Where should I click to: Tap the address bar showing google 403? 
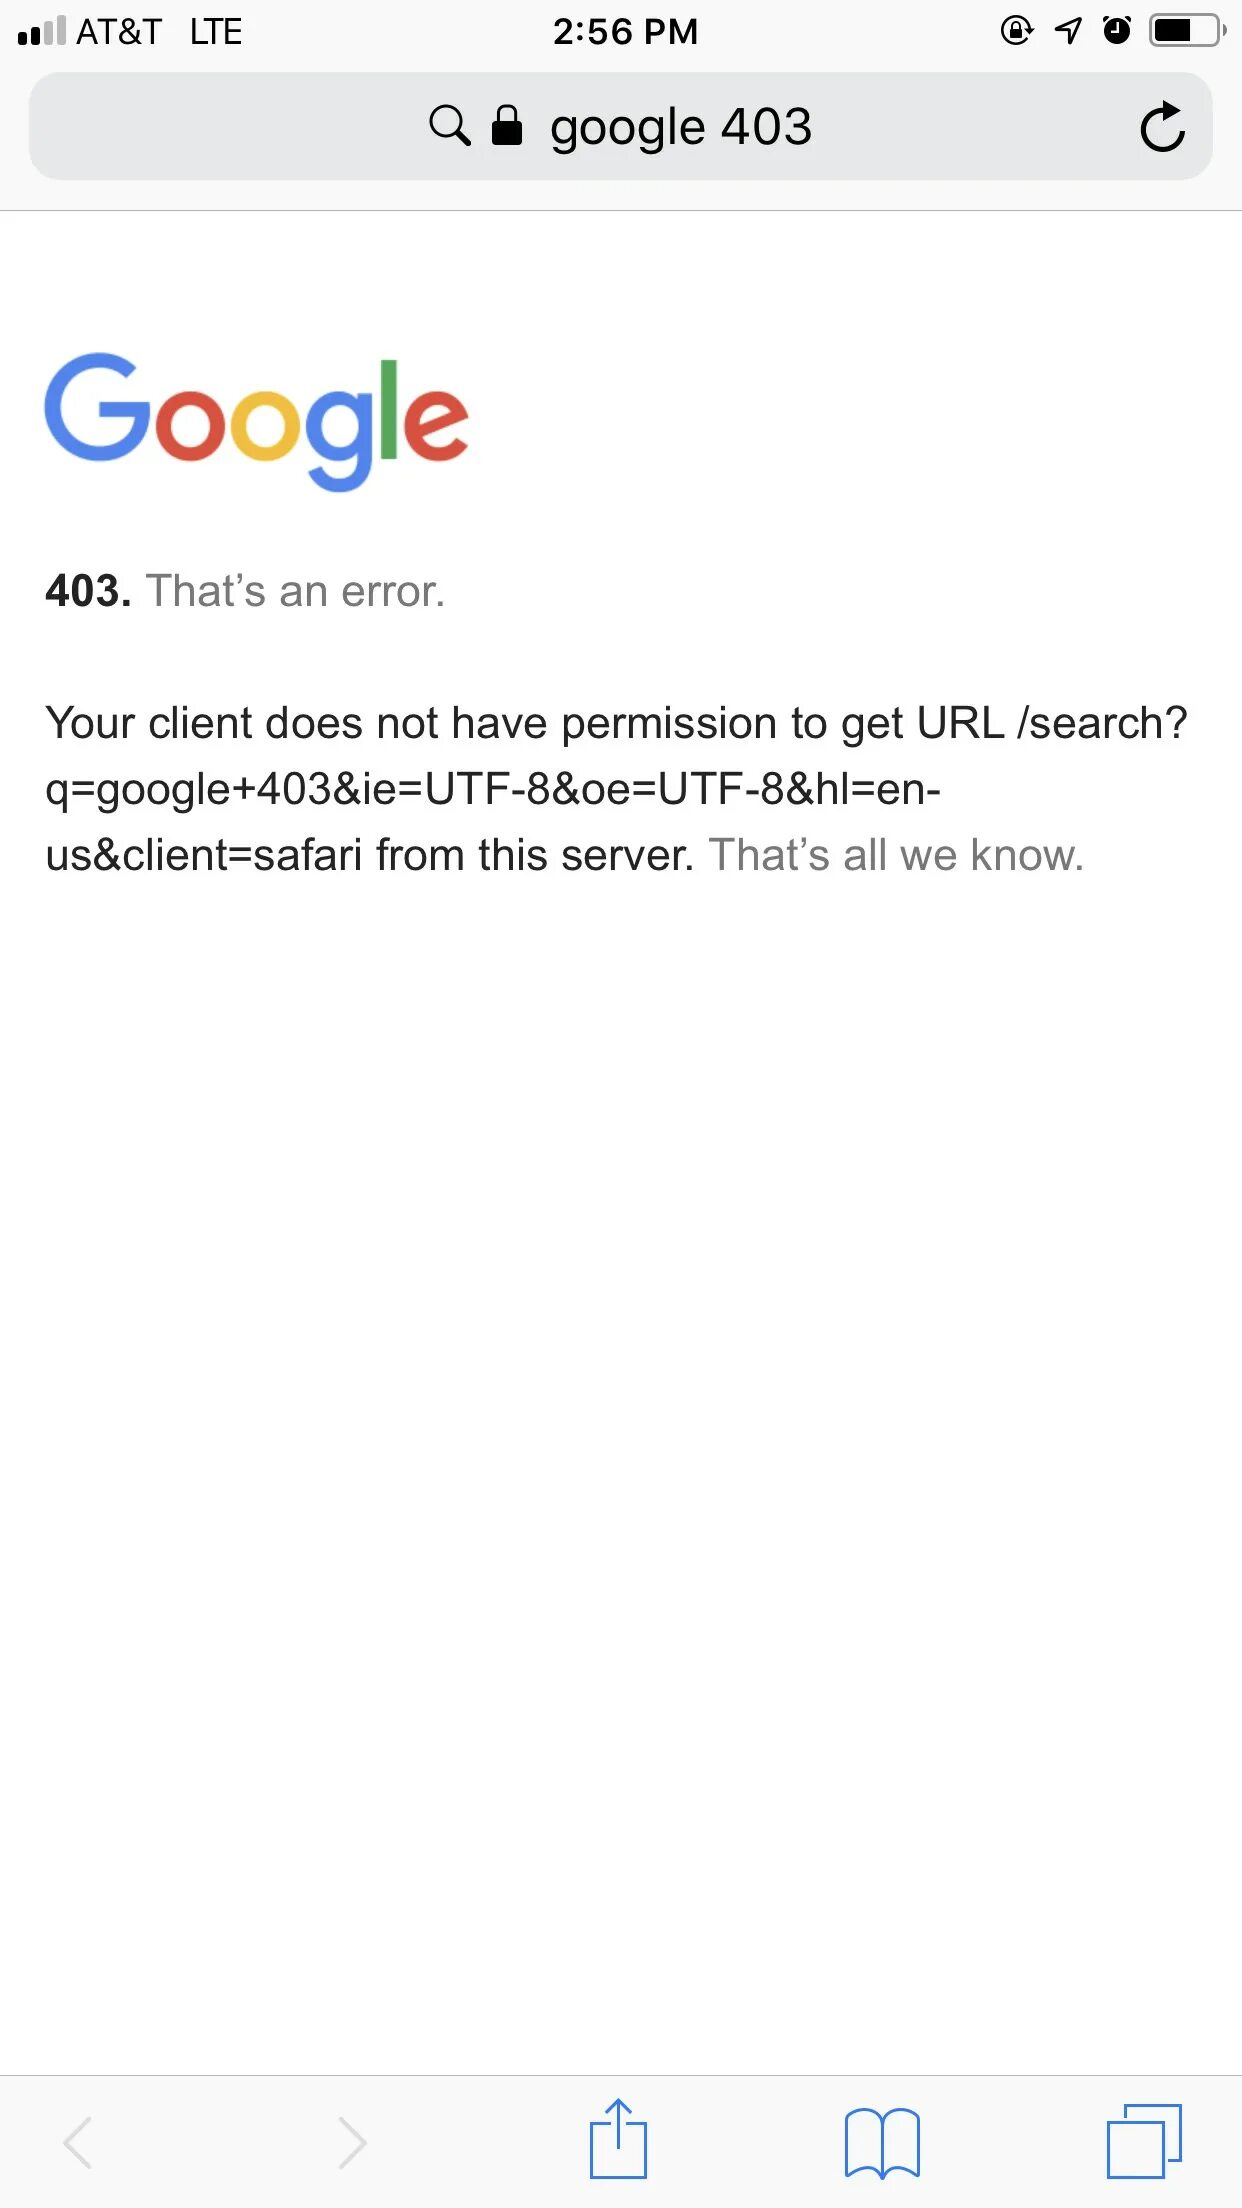click(621, 126)
